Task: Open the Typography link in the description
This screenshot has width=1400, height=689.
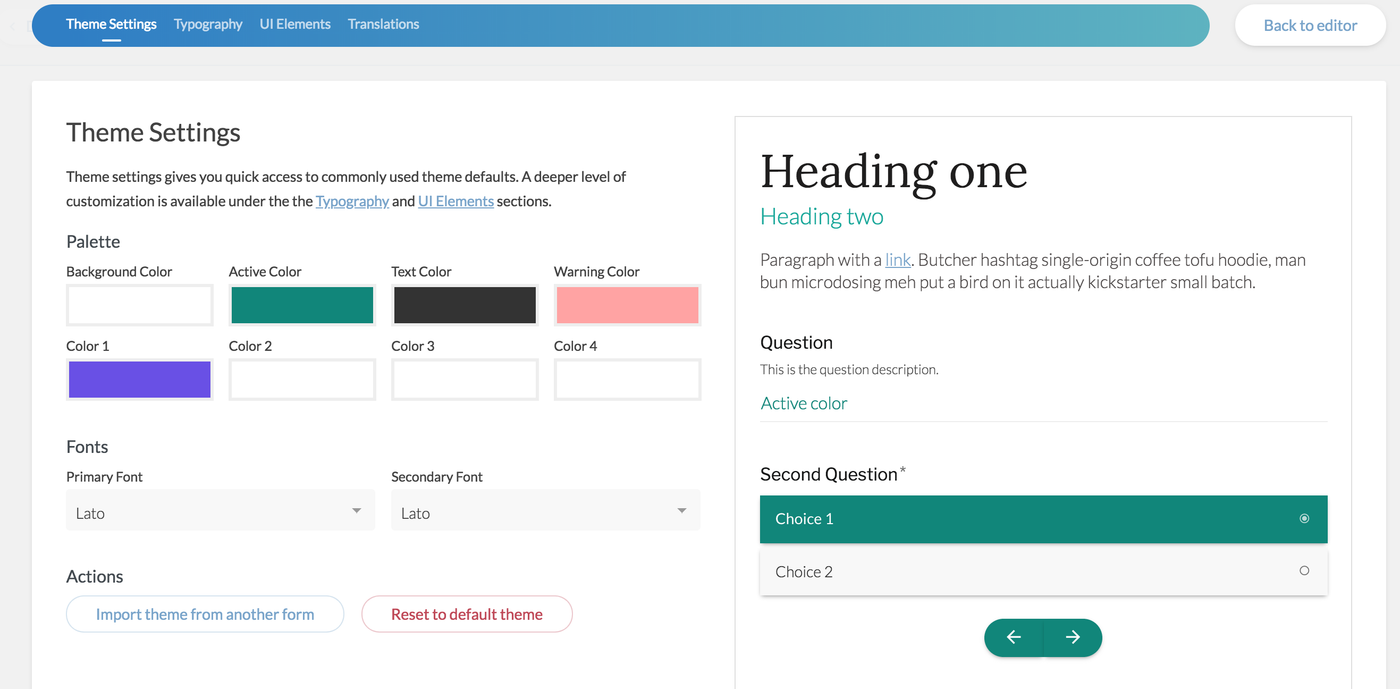Action: click(352, 200)
